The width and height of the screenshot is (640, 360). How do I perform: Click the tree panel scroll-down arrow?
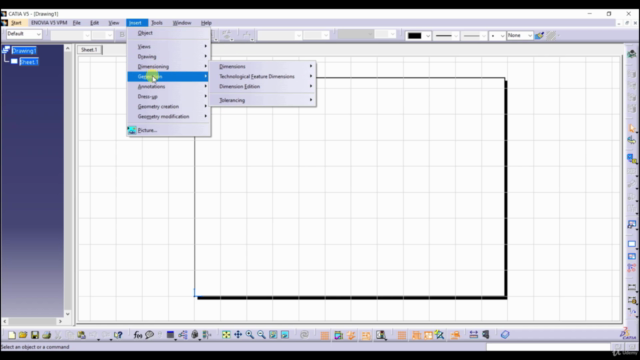click(x=68, y=314)
